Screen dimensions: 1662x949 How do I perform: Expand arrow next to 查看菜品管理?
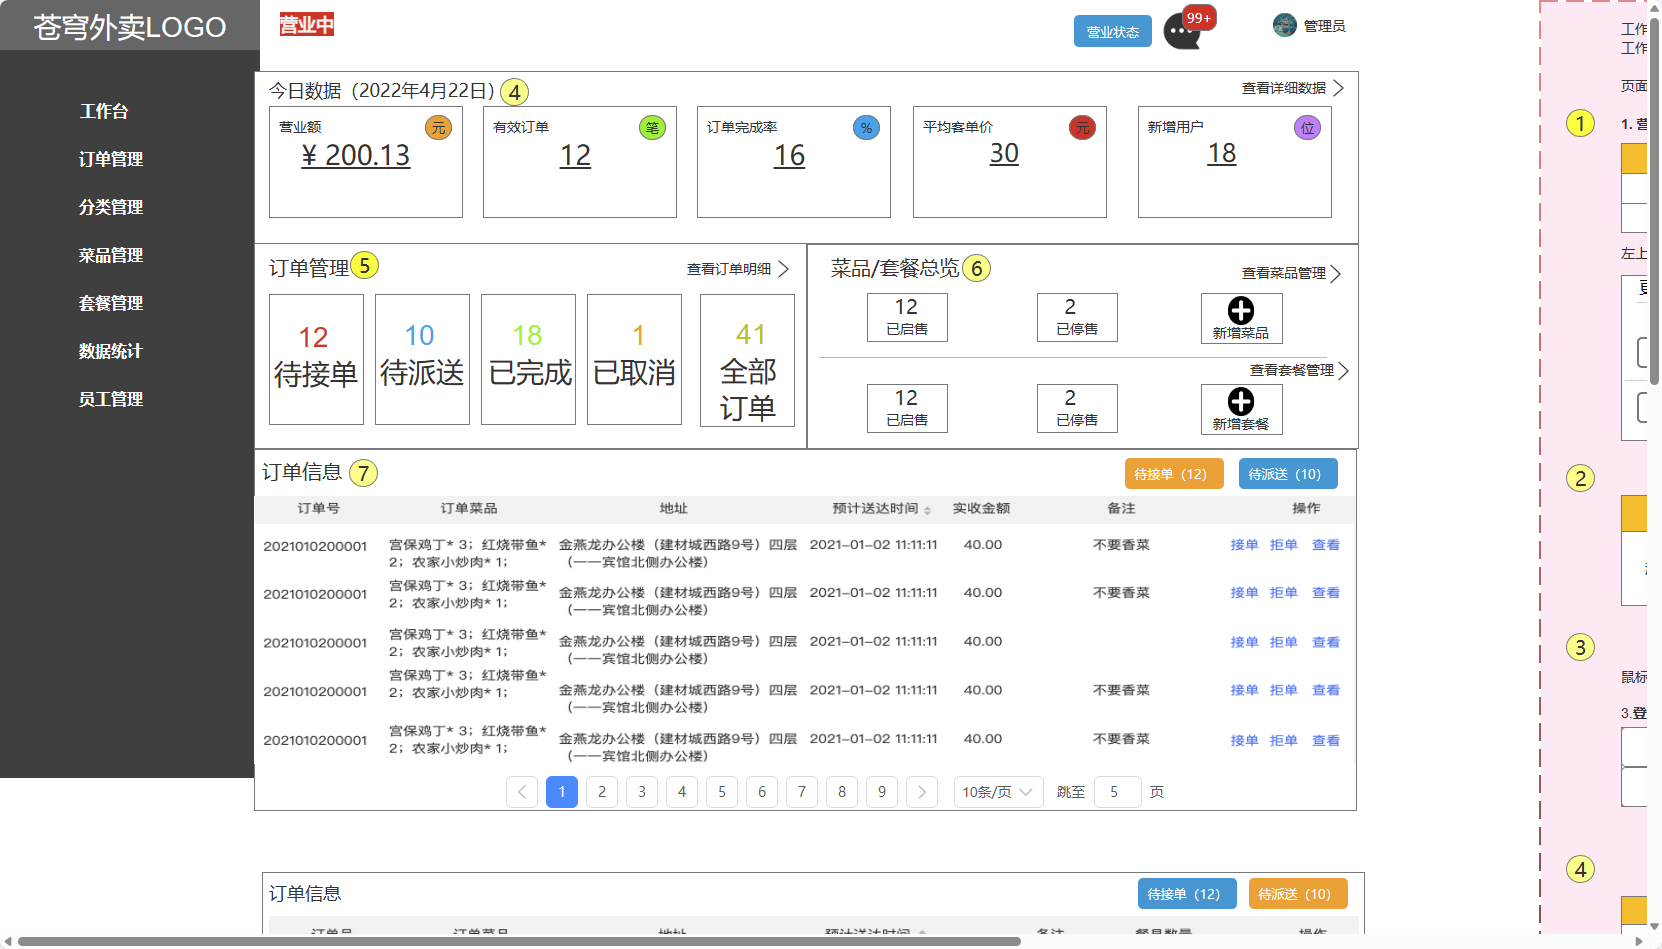tap(1336, 274)
